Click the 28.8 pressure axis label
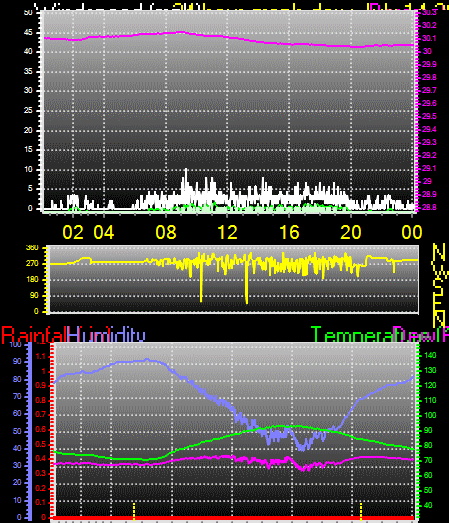The image size is (449, 523). (429, 207)
